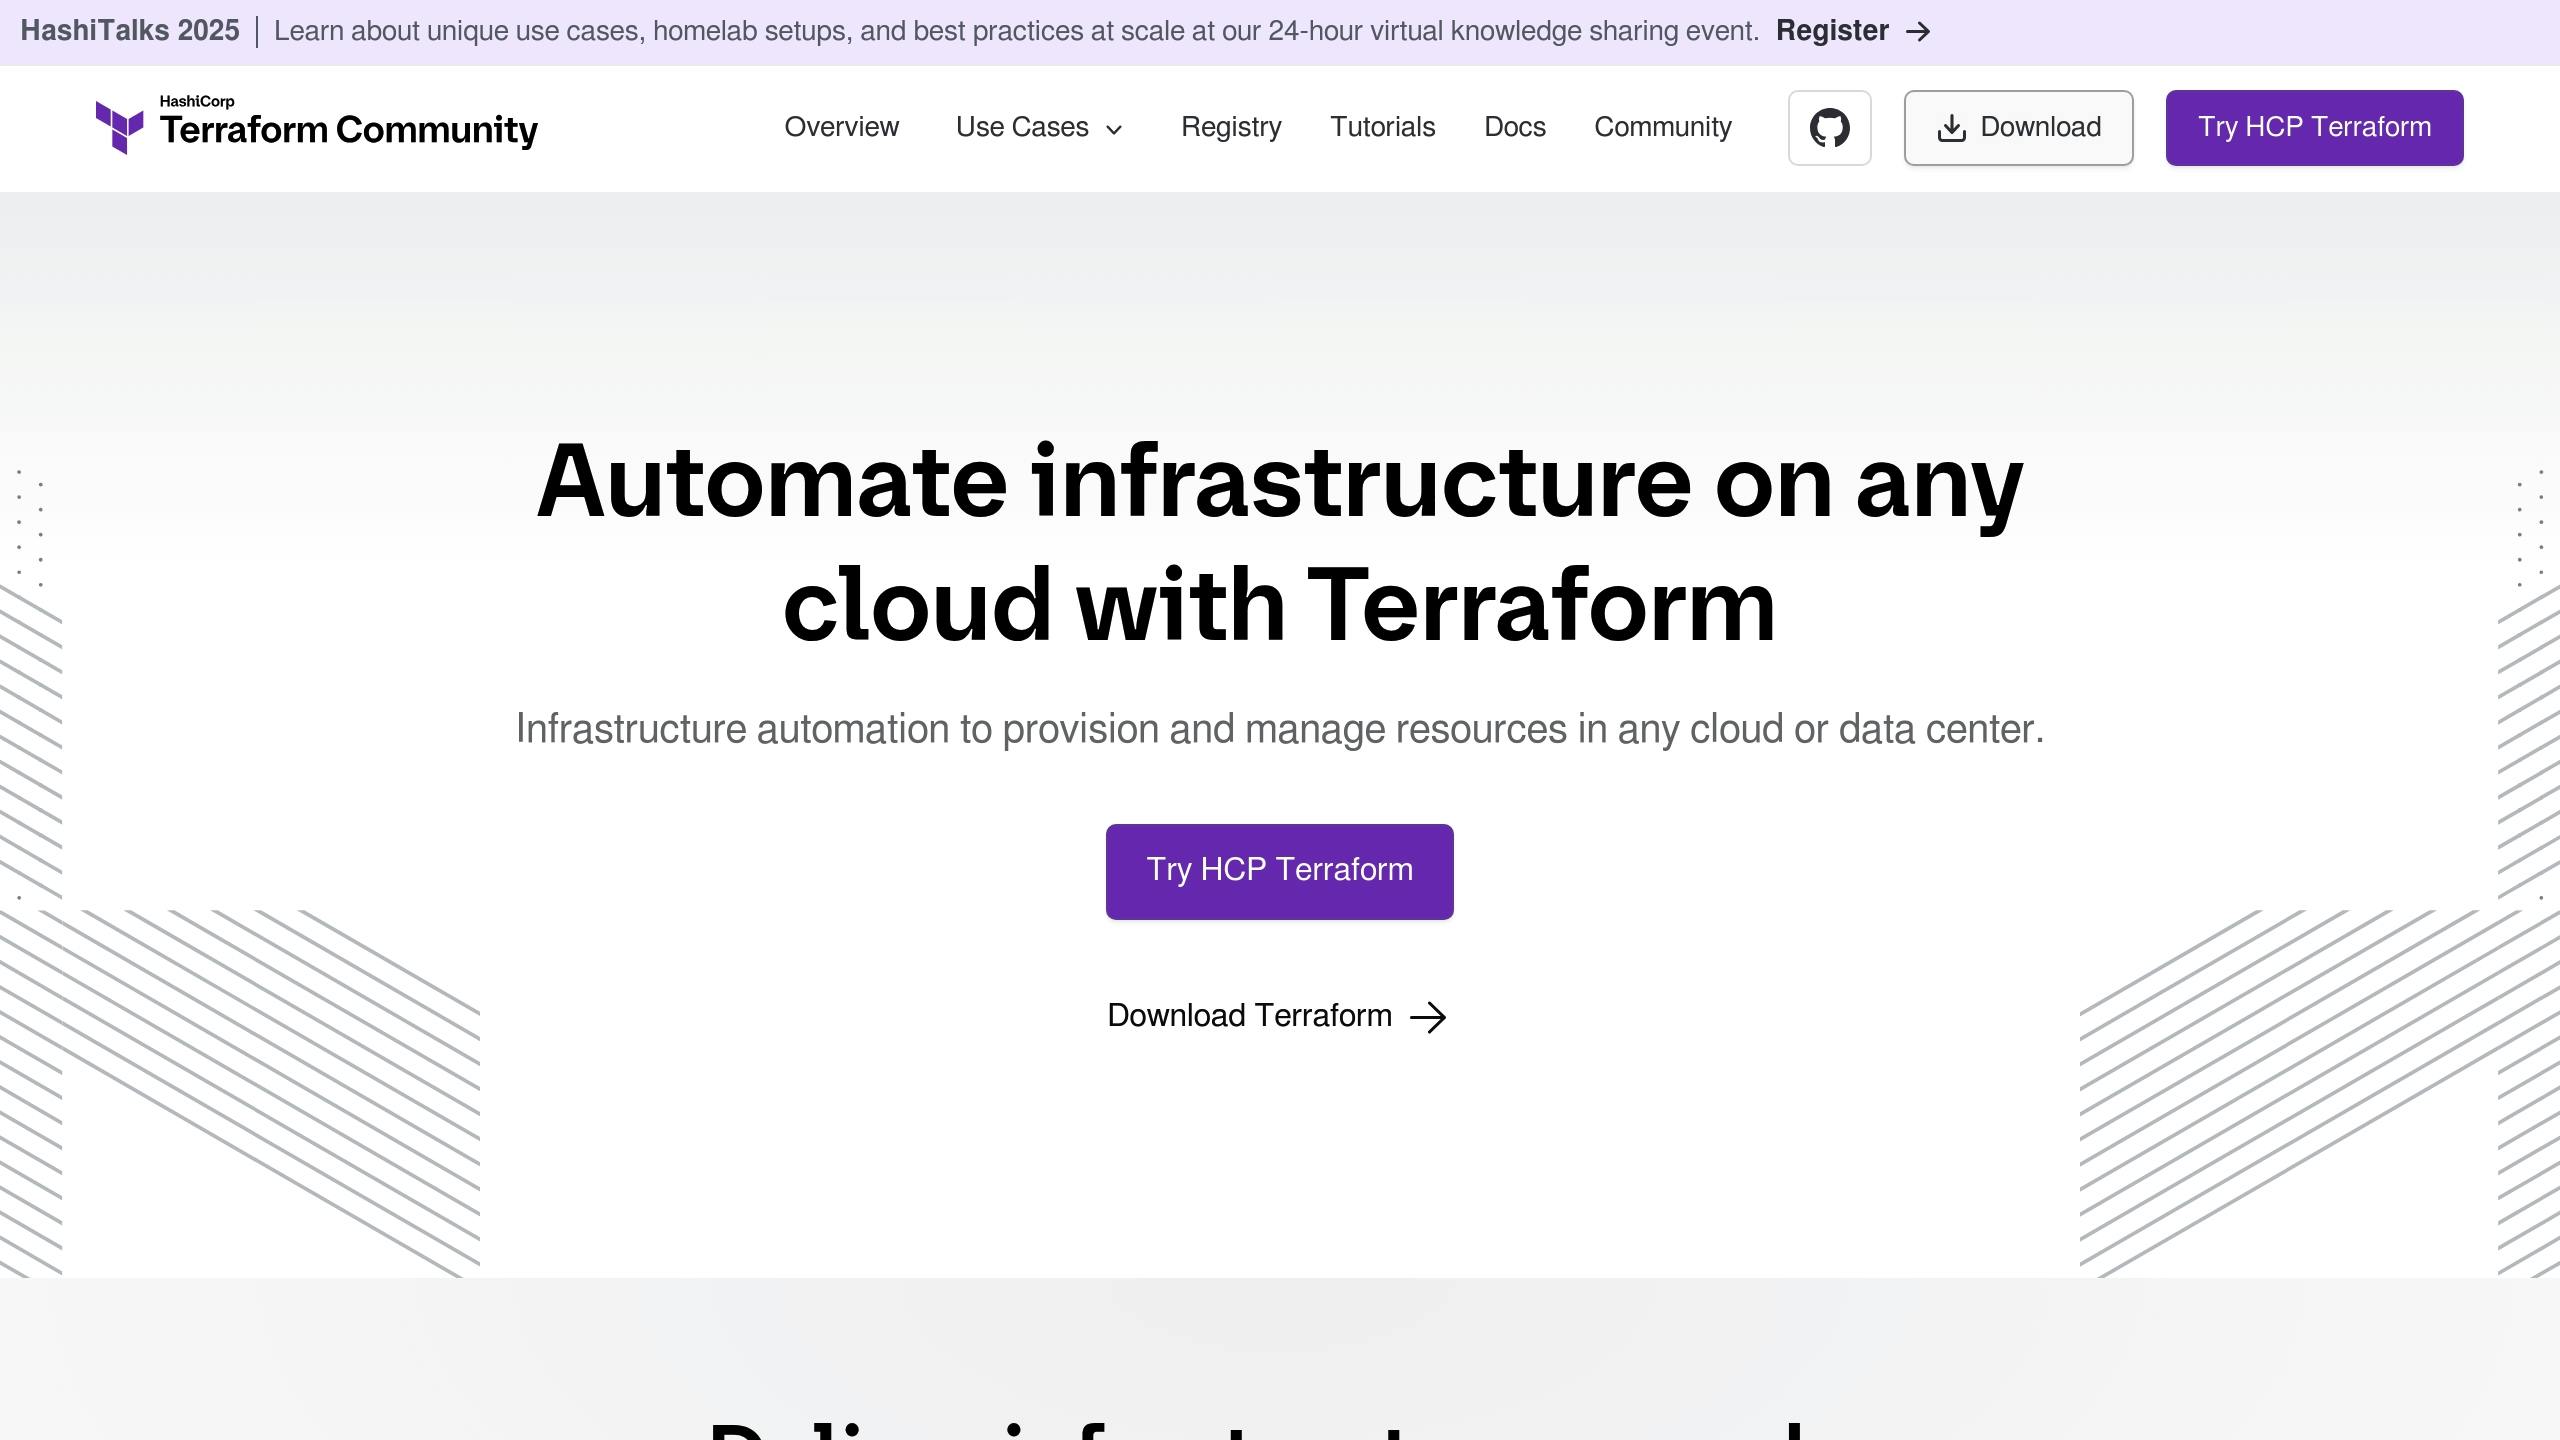Scroll down to Deliver infrastructure section

coord(1280,1424)
